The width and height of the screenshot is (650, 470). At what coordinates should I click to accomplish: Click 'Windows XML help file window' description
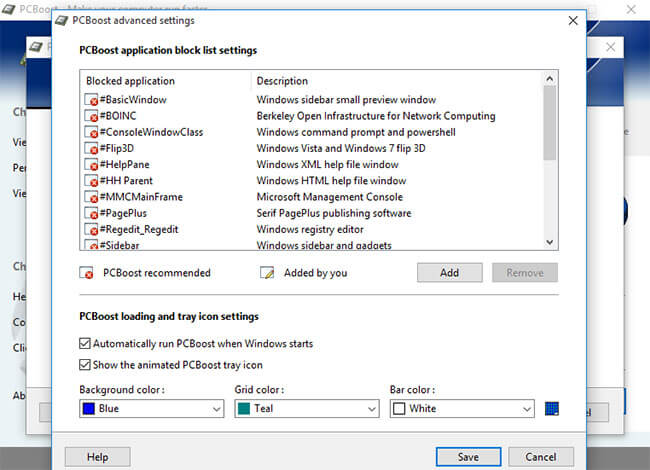tap(327, 165)
